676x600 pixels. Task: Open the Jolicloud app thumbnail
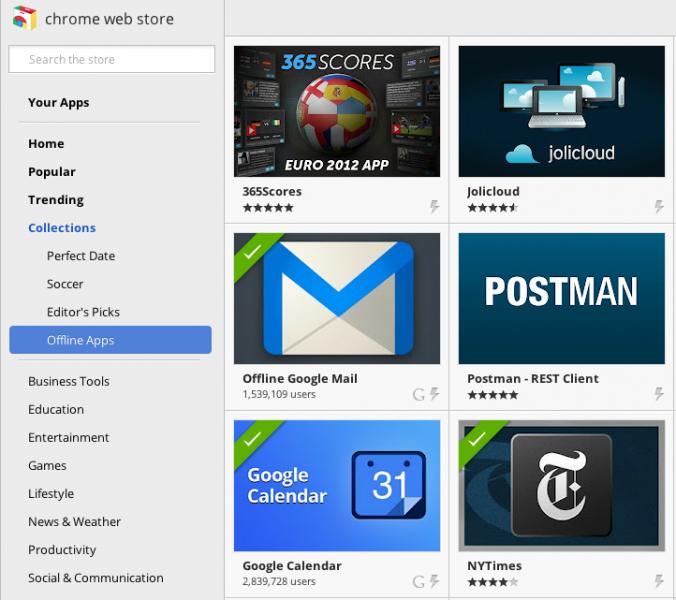pyautogui.click(x=561, y=111)
